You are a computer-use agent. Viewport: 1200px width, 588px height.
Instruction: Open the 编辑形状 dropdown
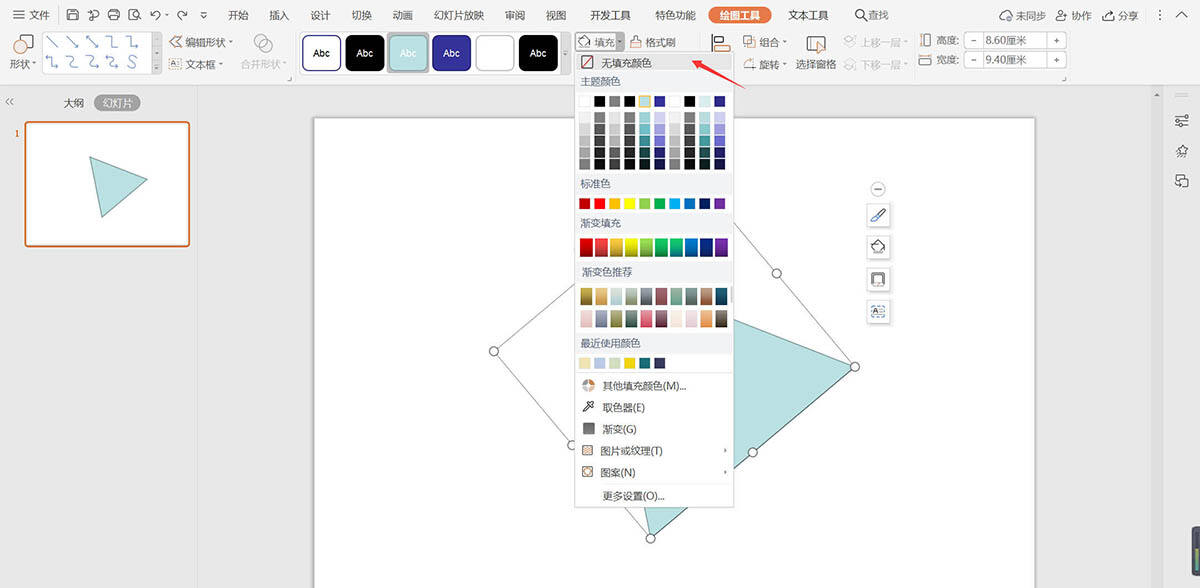coord(201,42)
